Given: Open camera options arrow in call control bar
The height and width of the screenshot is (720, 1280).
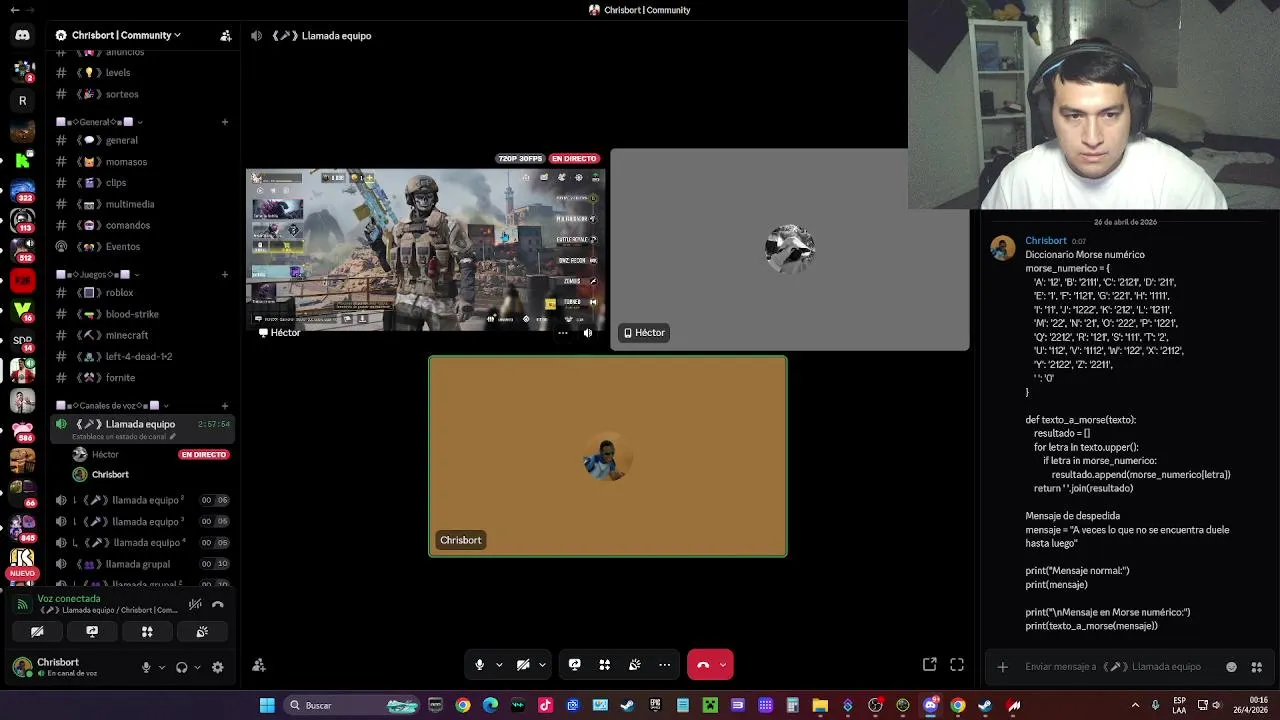Looking at the screenshot, I should pyautogui.click(x=542, y=665).
